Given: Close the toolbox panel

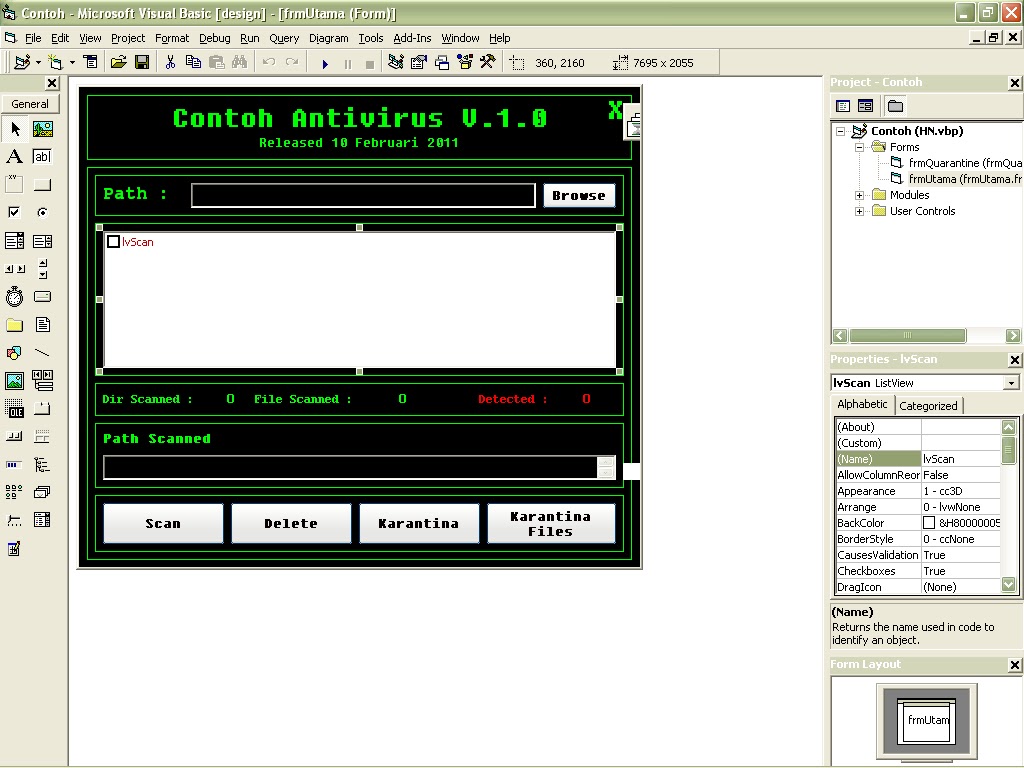Looking at the screenshot, I should pos(52,83).
